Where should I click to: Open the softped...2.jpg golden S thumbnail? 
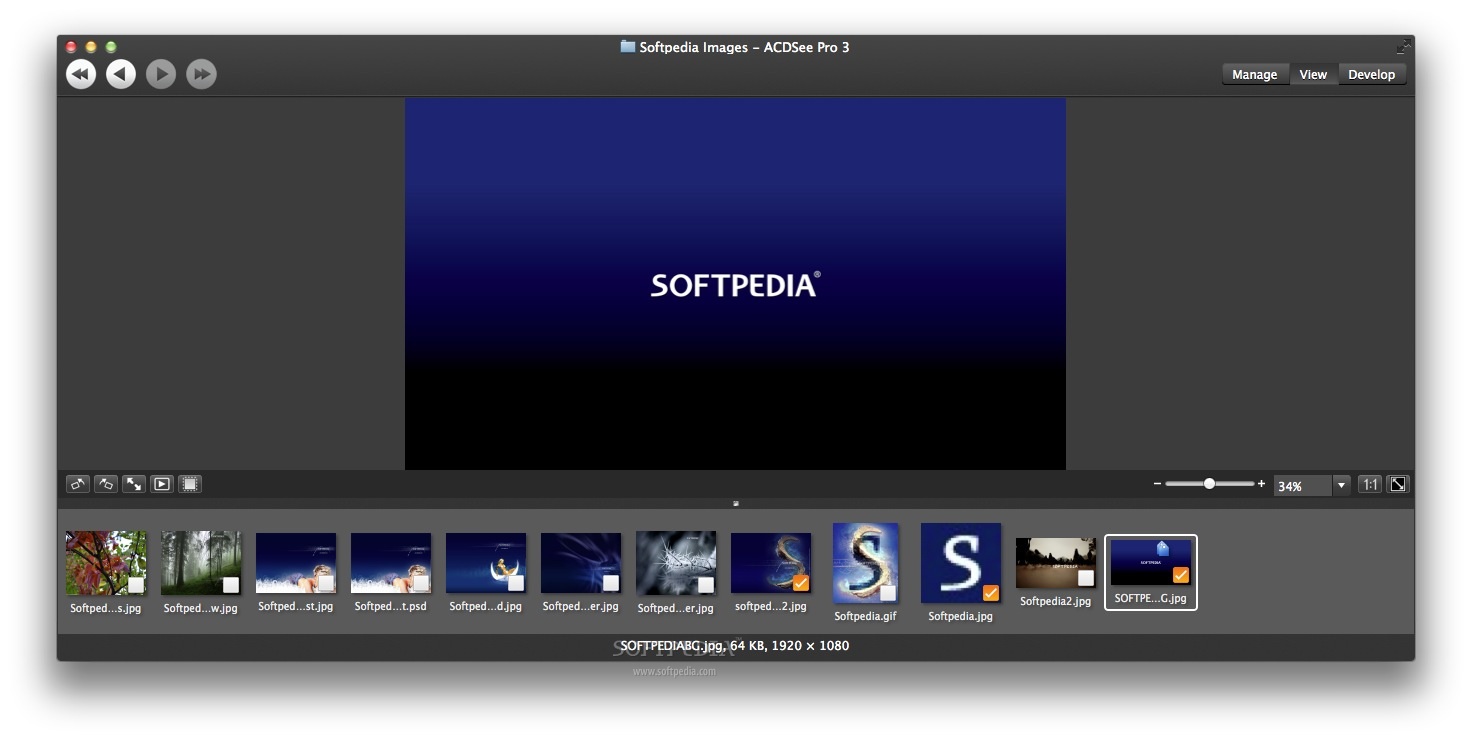(x=771, y=563)
